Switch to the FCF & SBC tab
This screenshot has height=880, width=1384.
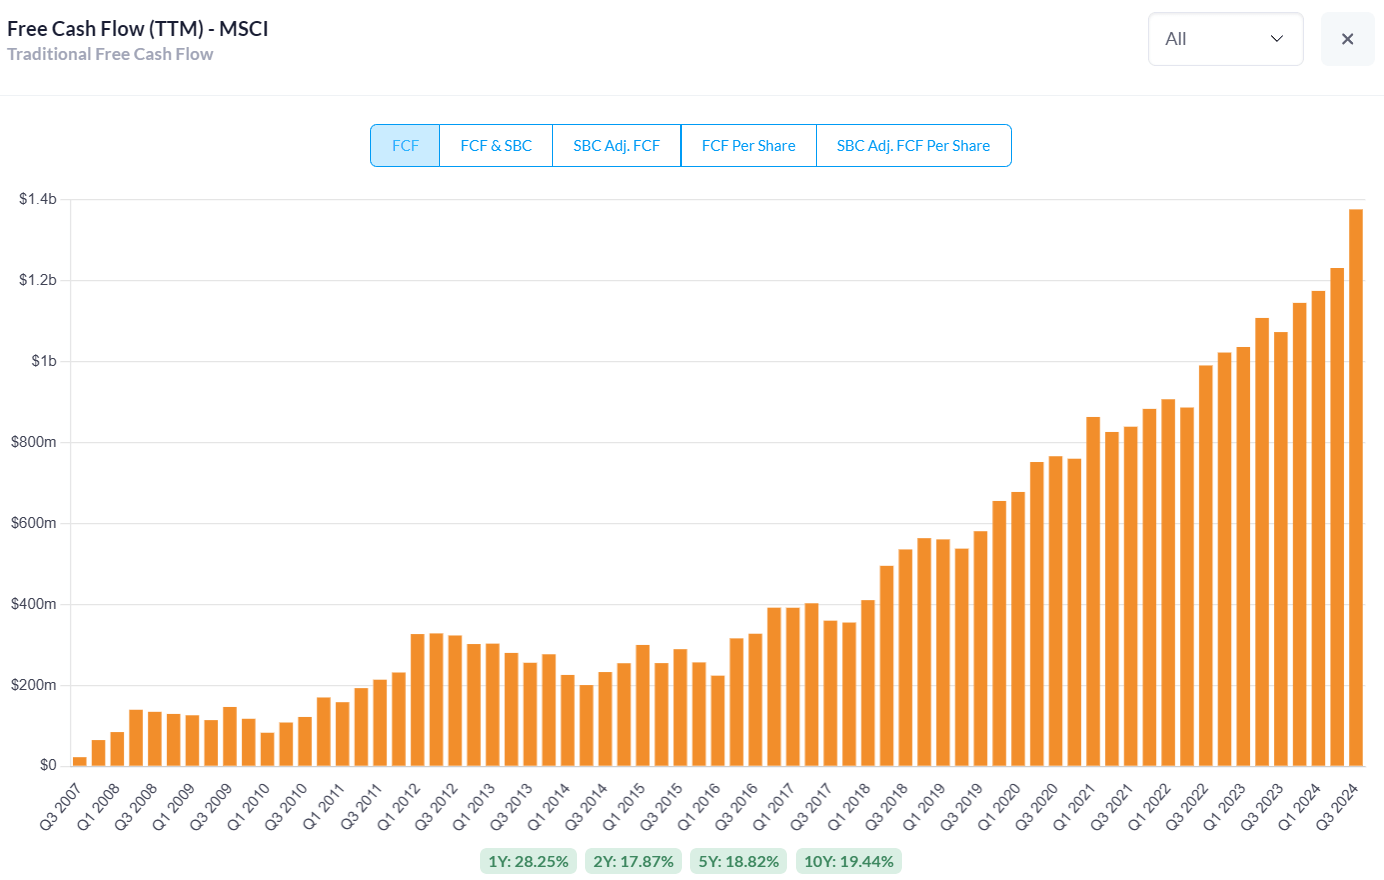tap(496, 146)
